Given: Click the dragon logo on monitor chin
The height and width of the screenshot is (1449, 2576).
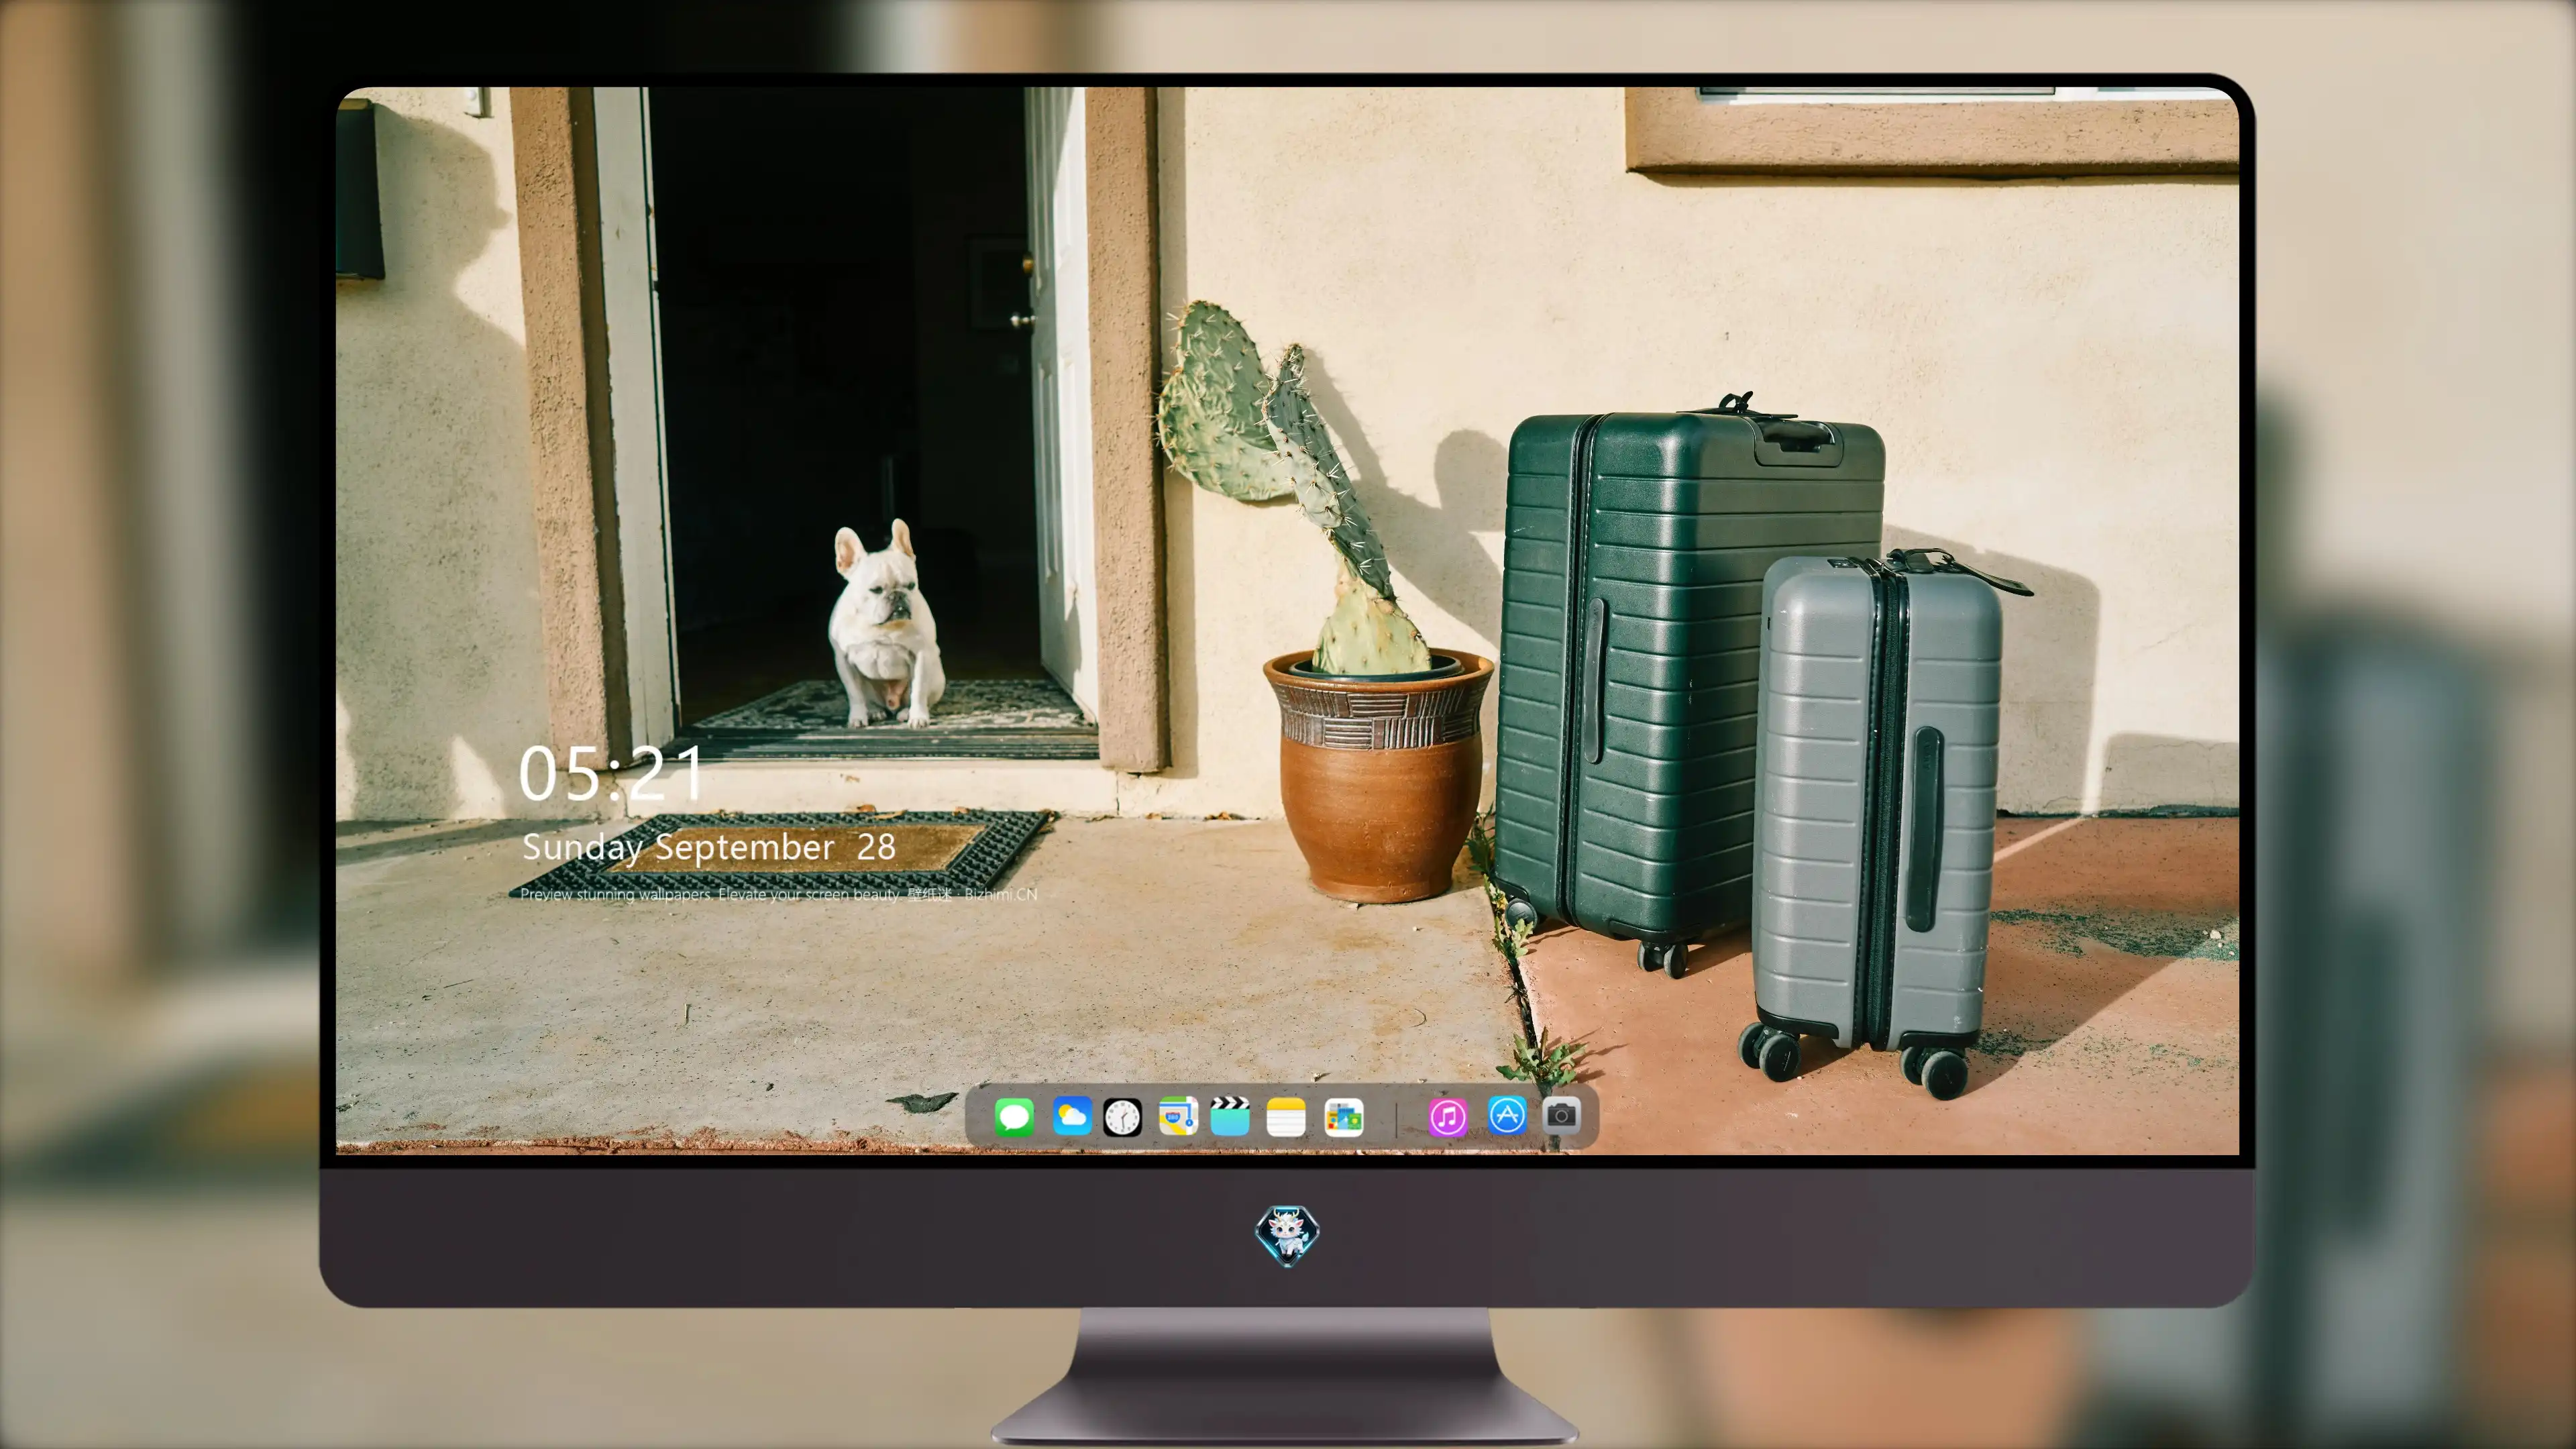Looking at the screenshot, I should click(1287, 1236).
